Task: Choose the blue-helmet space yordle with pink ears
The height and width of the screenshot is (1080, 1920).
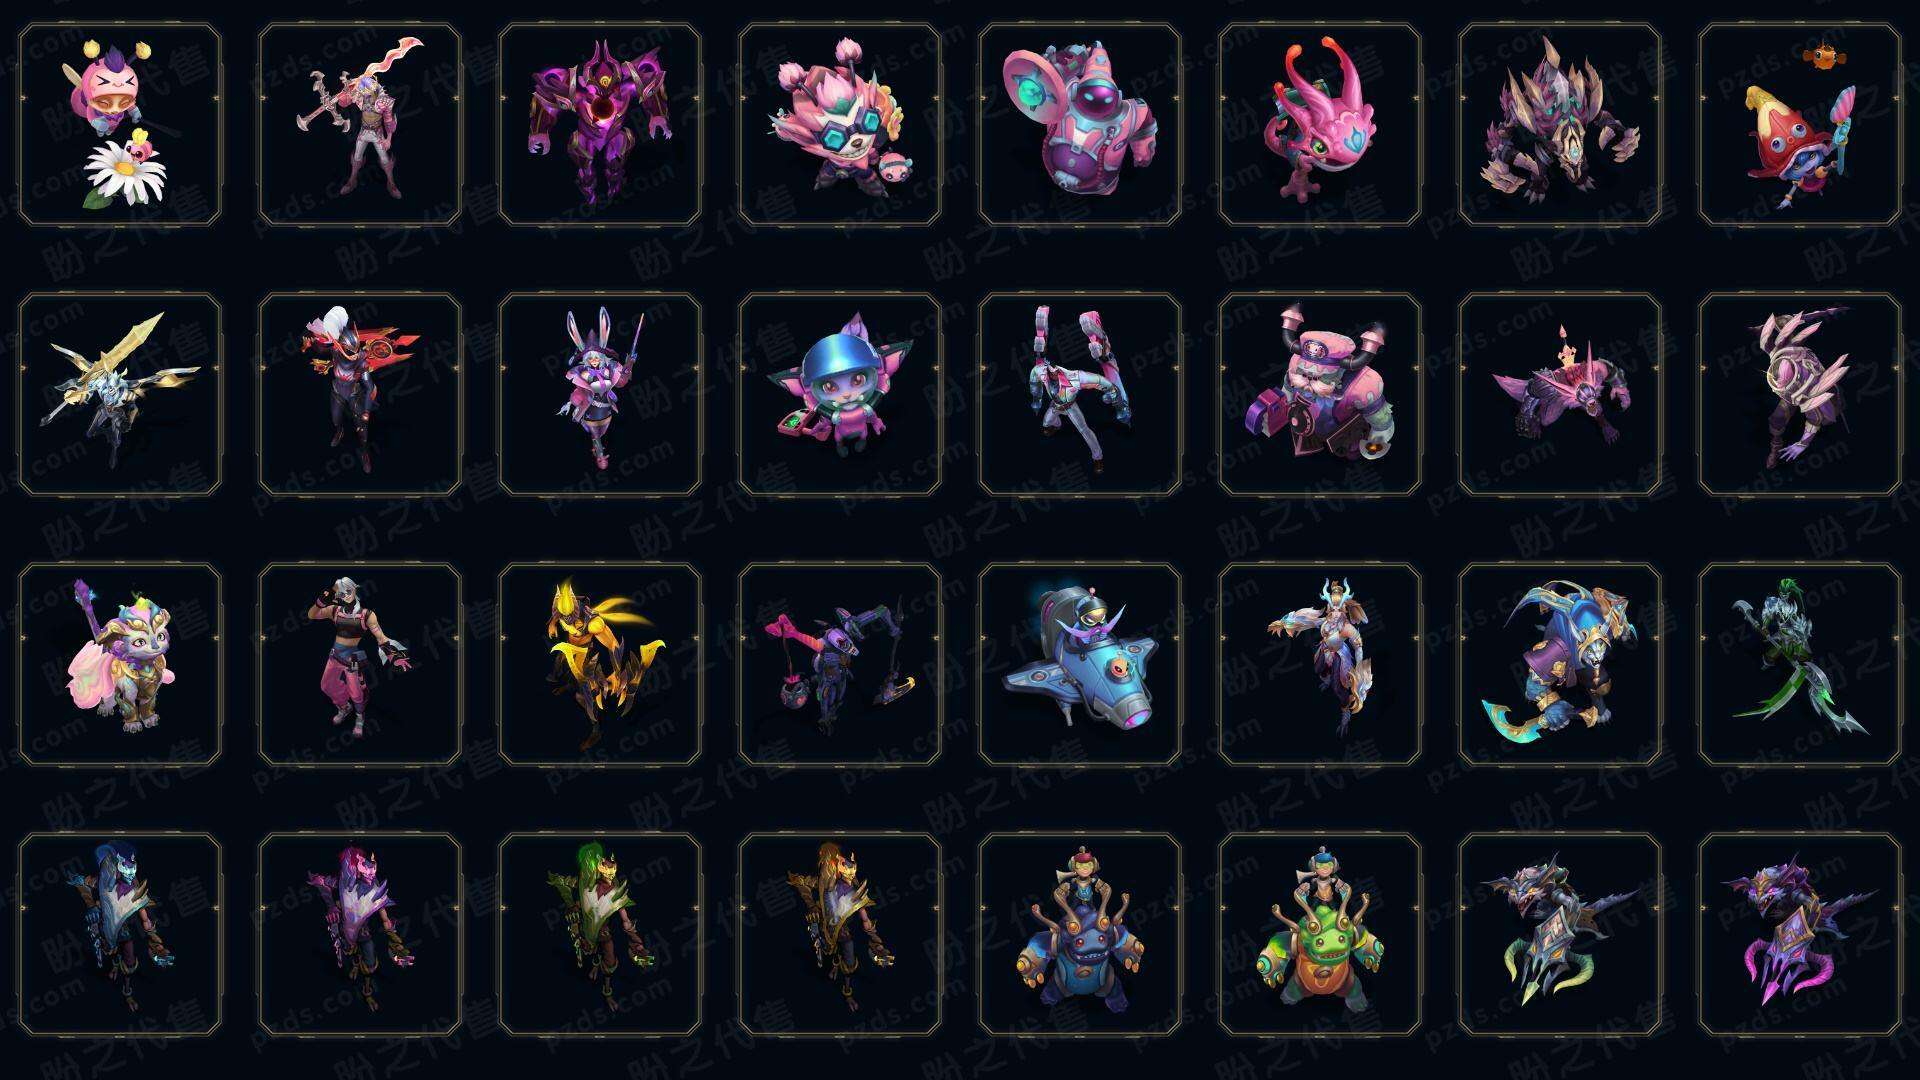Action: (840, 394)
